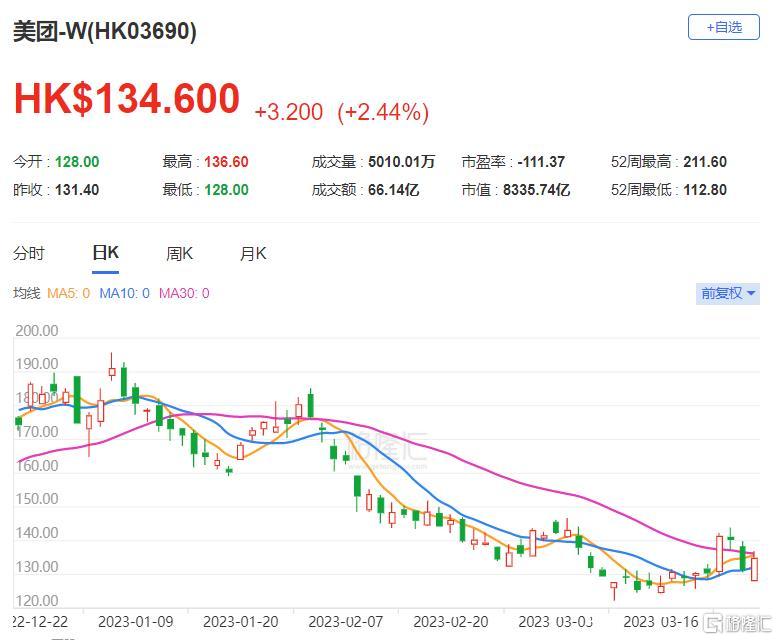Click the (+2.44%) percentage change
778x640 pixels.
click(383, 112)
